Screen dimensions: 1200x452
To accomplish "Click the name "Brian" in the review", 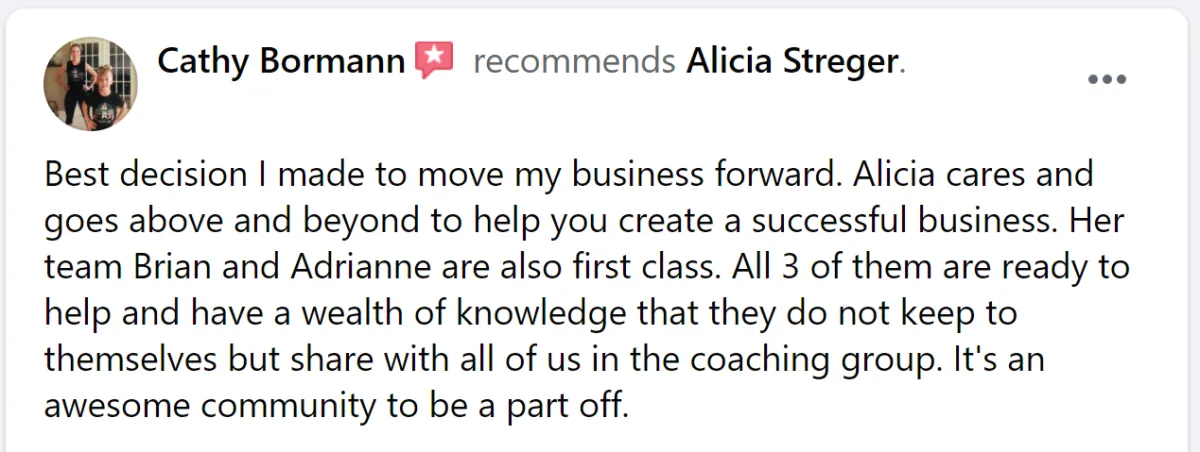I will [168, 268].
